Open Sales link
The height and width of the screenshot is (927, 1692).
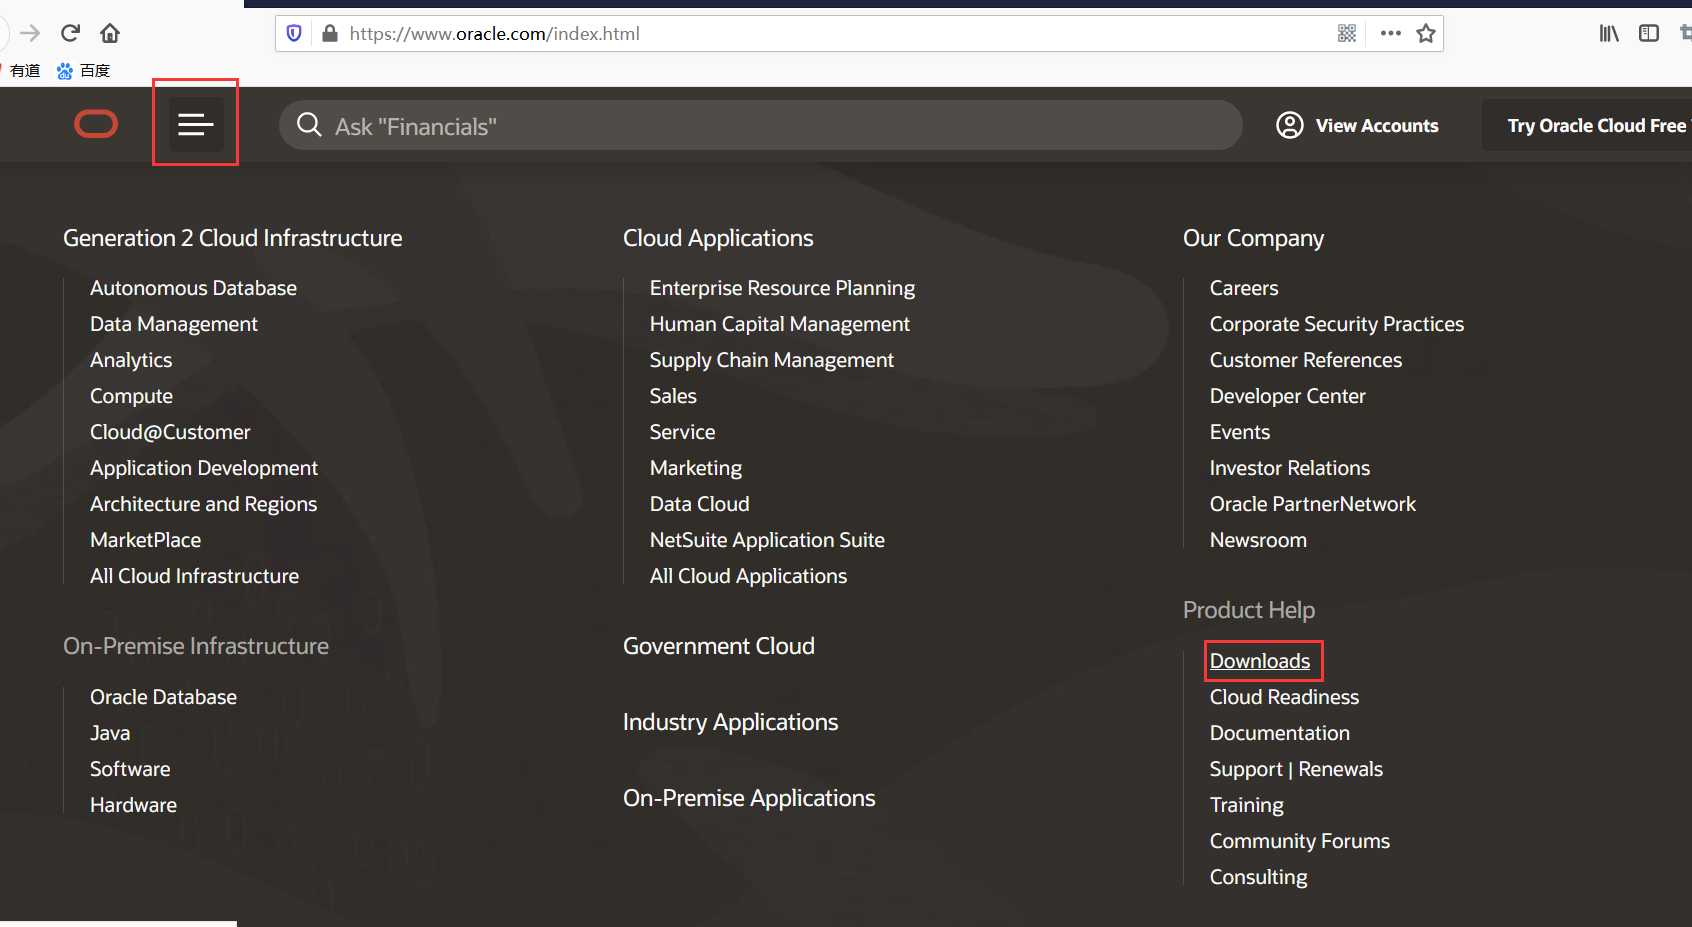(x=673, y=396)
